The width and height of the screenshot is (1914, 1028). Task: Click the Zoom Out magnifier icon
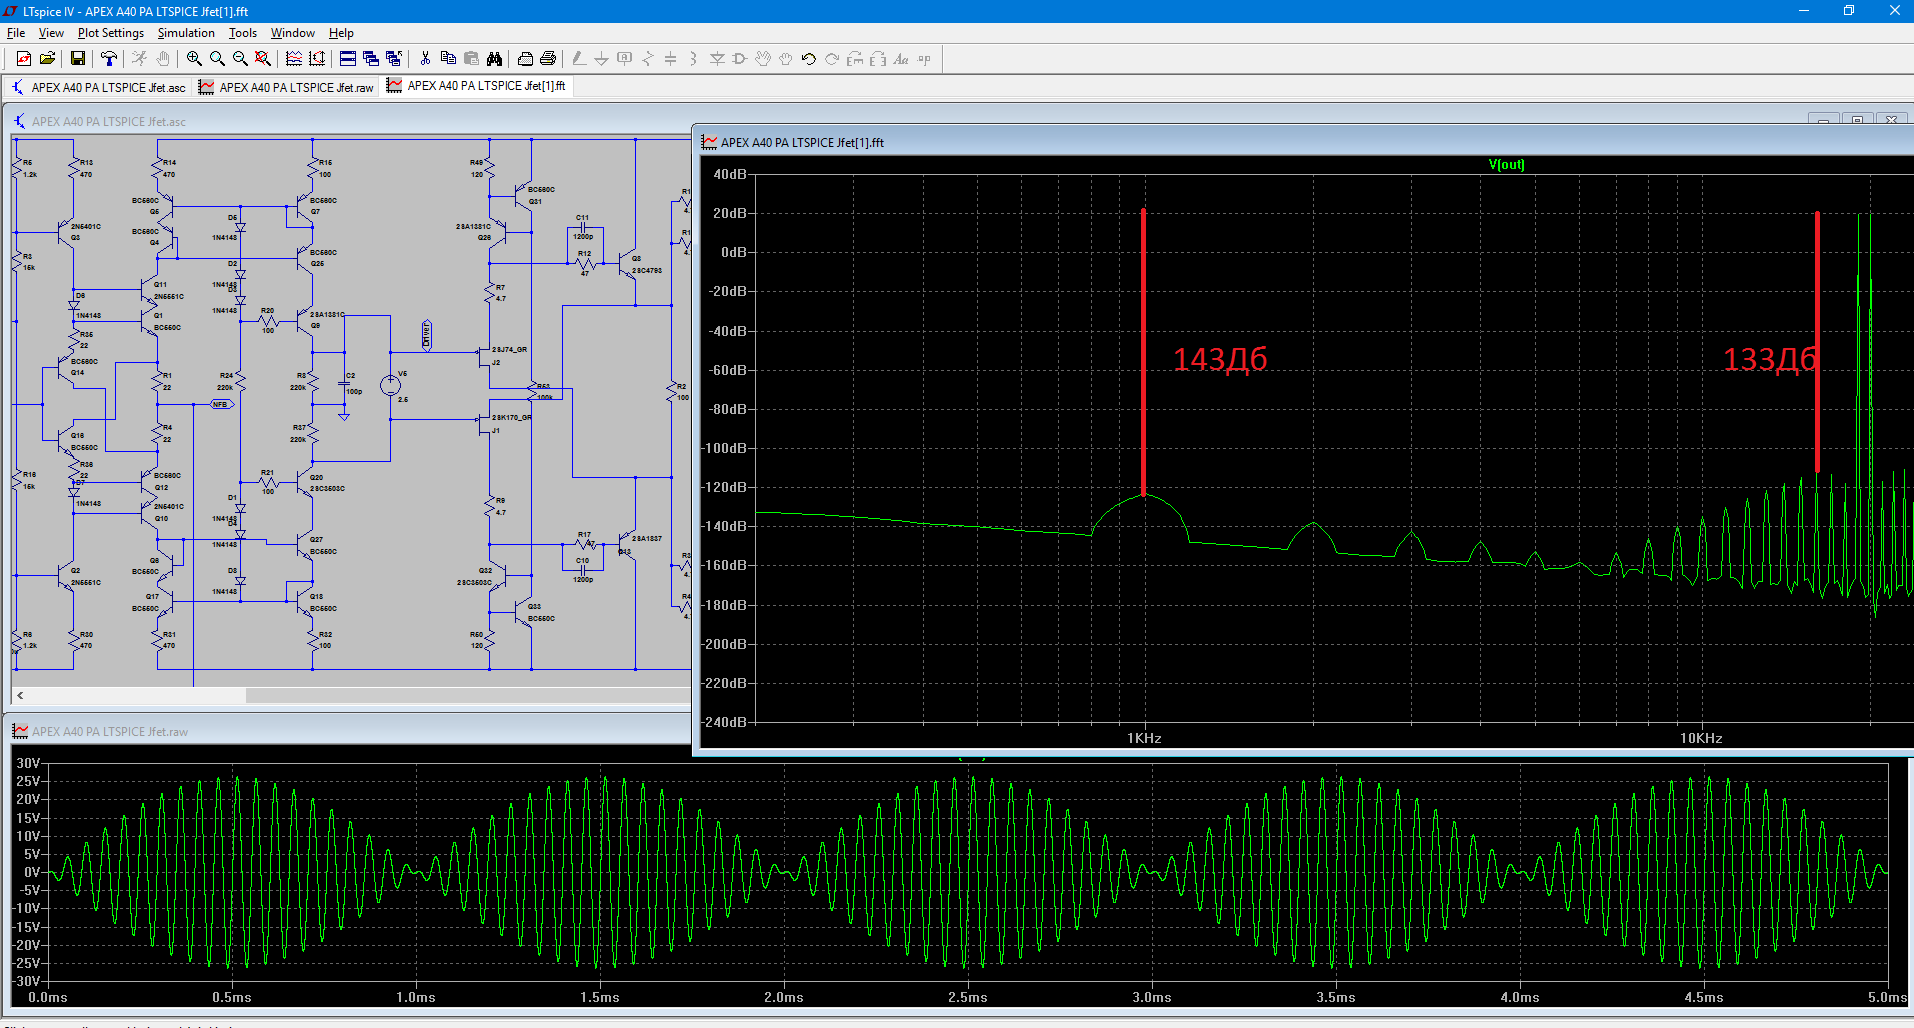[x=240, y=59]
